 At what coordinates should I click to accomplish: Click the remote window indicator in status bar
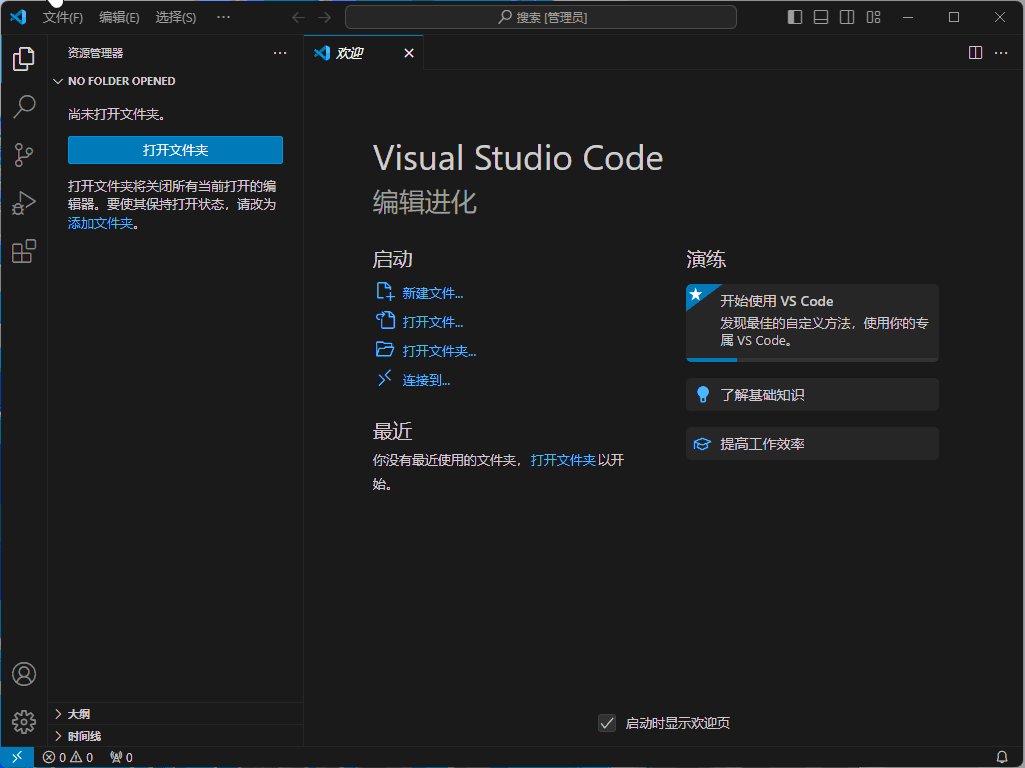[18, 757]
